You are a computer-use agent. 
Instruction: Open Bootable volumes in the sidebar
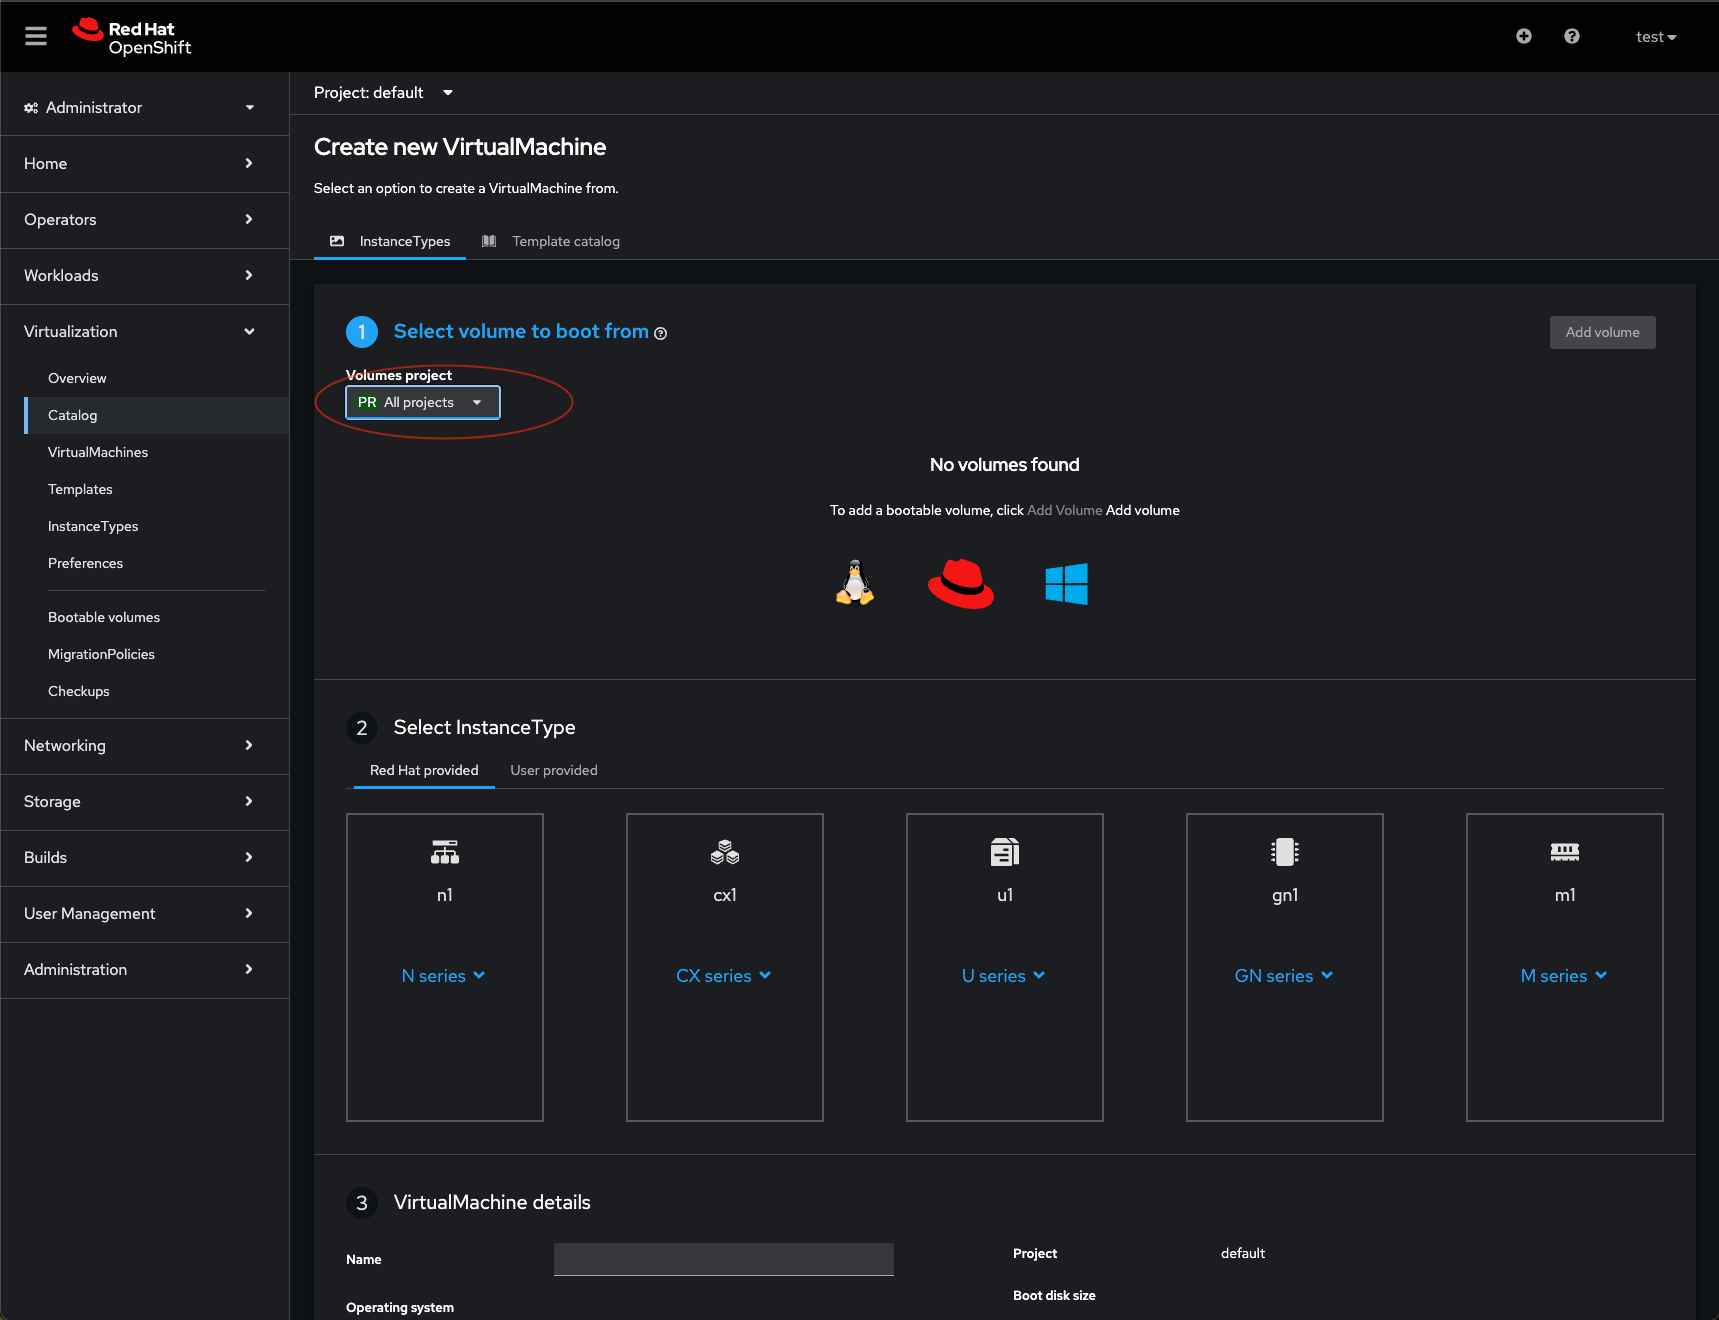click(104, 617)
